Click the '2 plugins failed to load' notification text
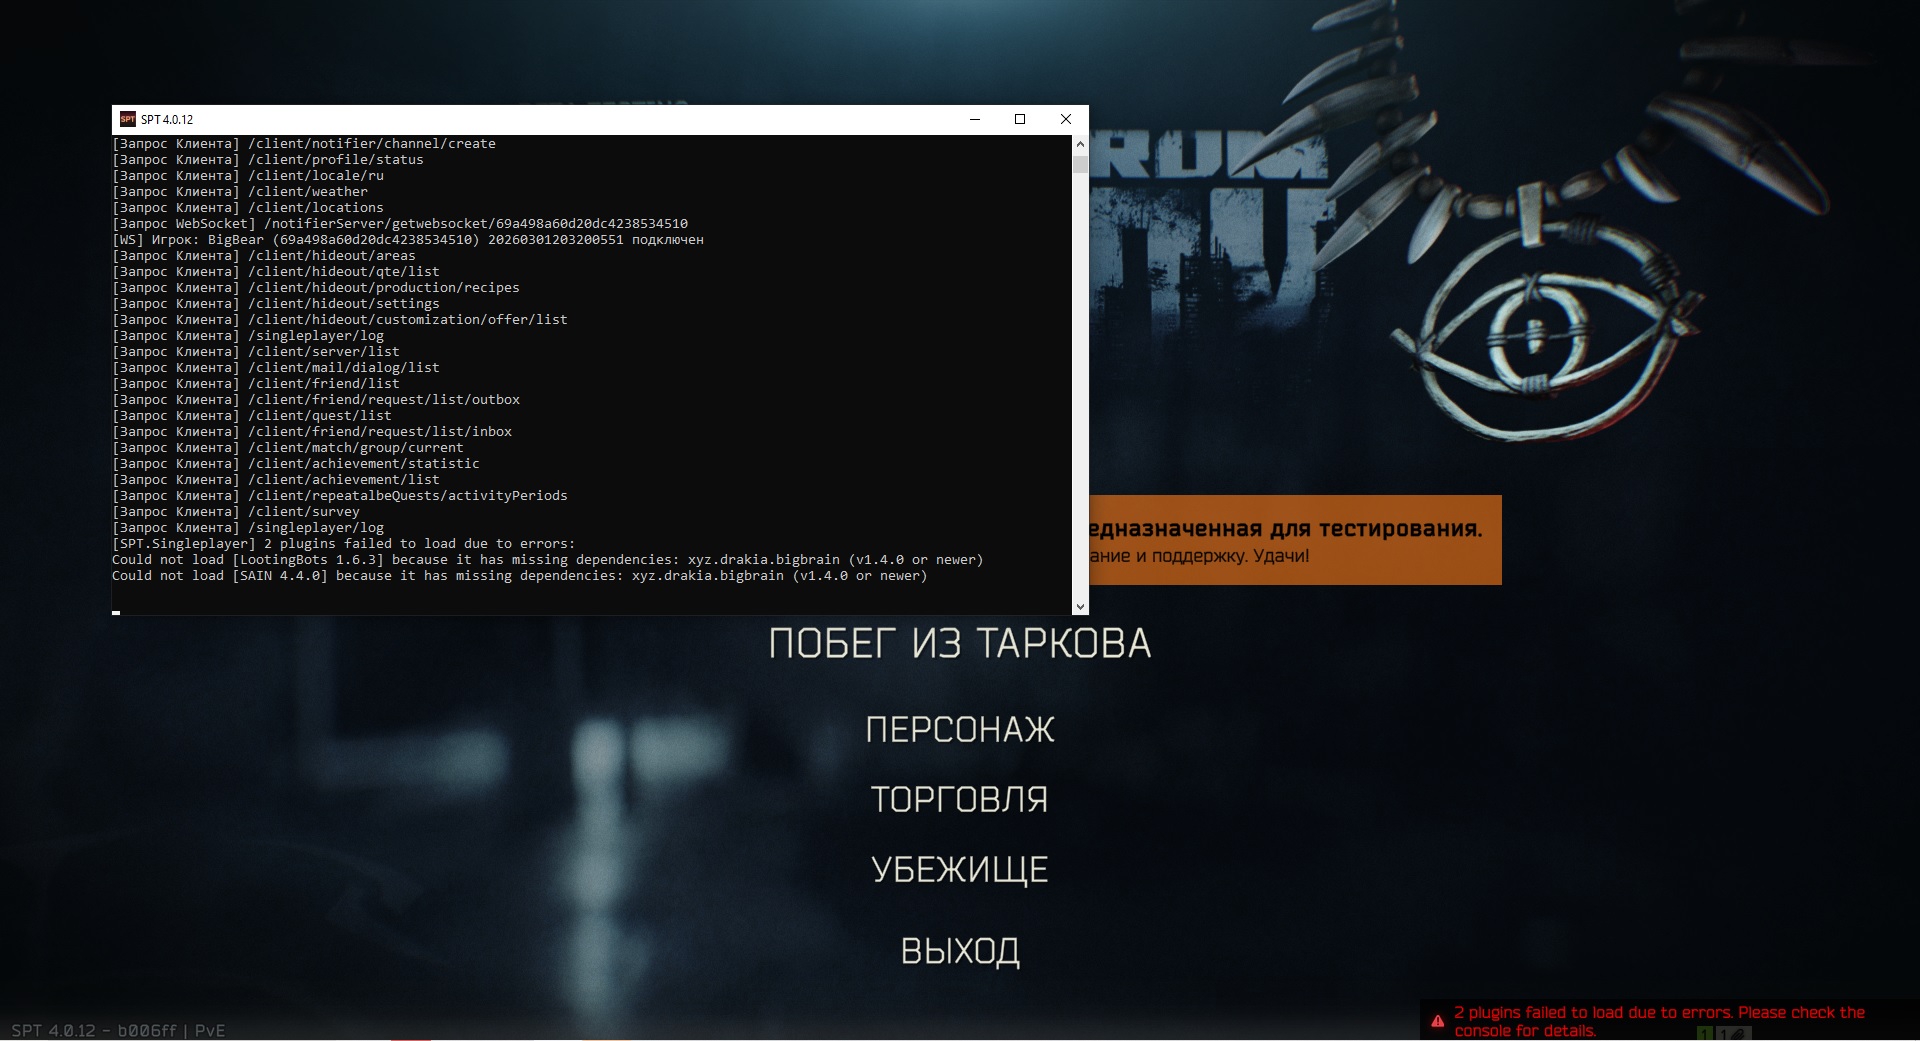 (1659, 1021)
